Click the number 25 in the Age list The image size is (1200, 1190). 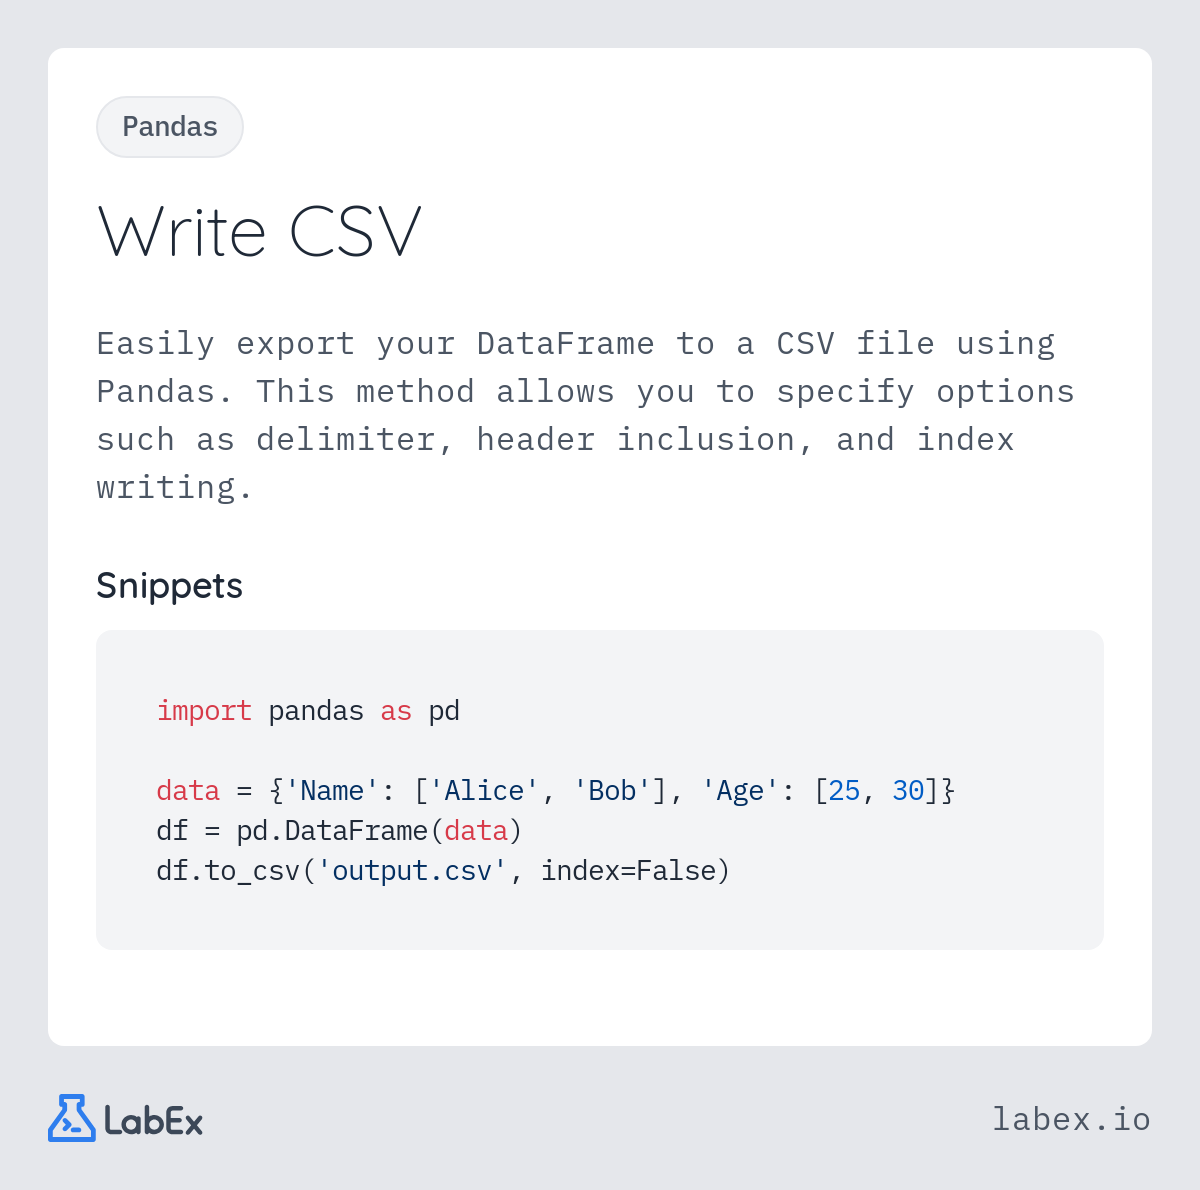point(844,791)
